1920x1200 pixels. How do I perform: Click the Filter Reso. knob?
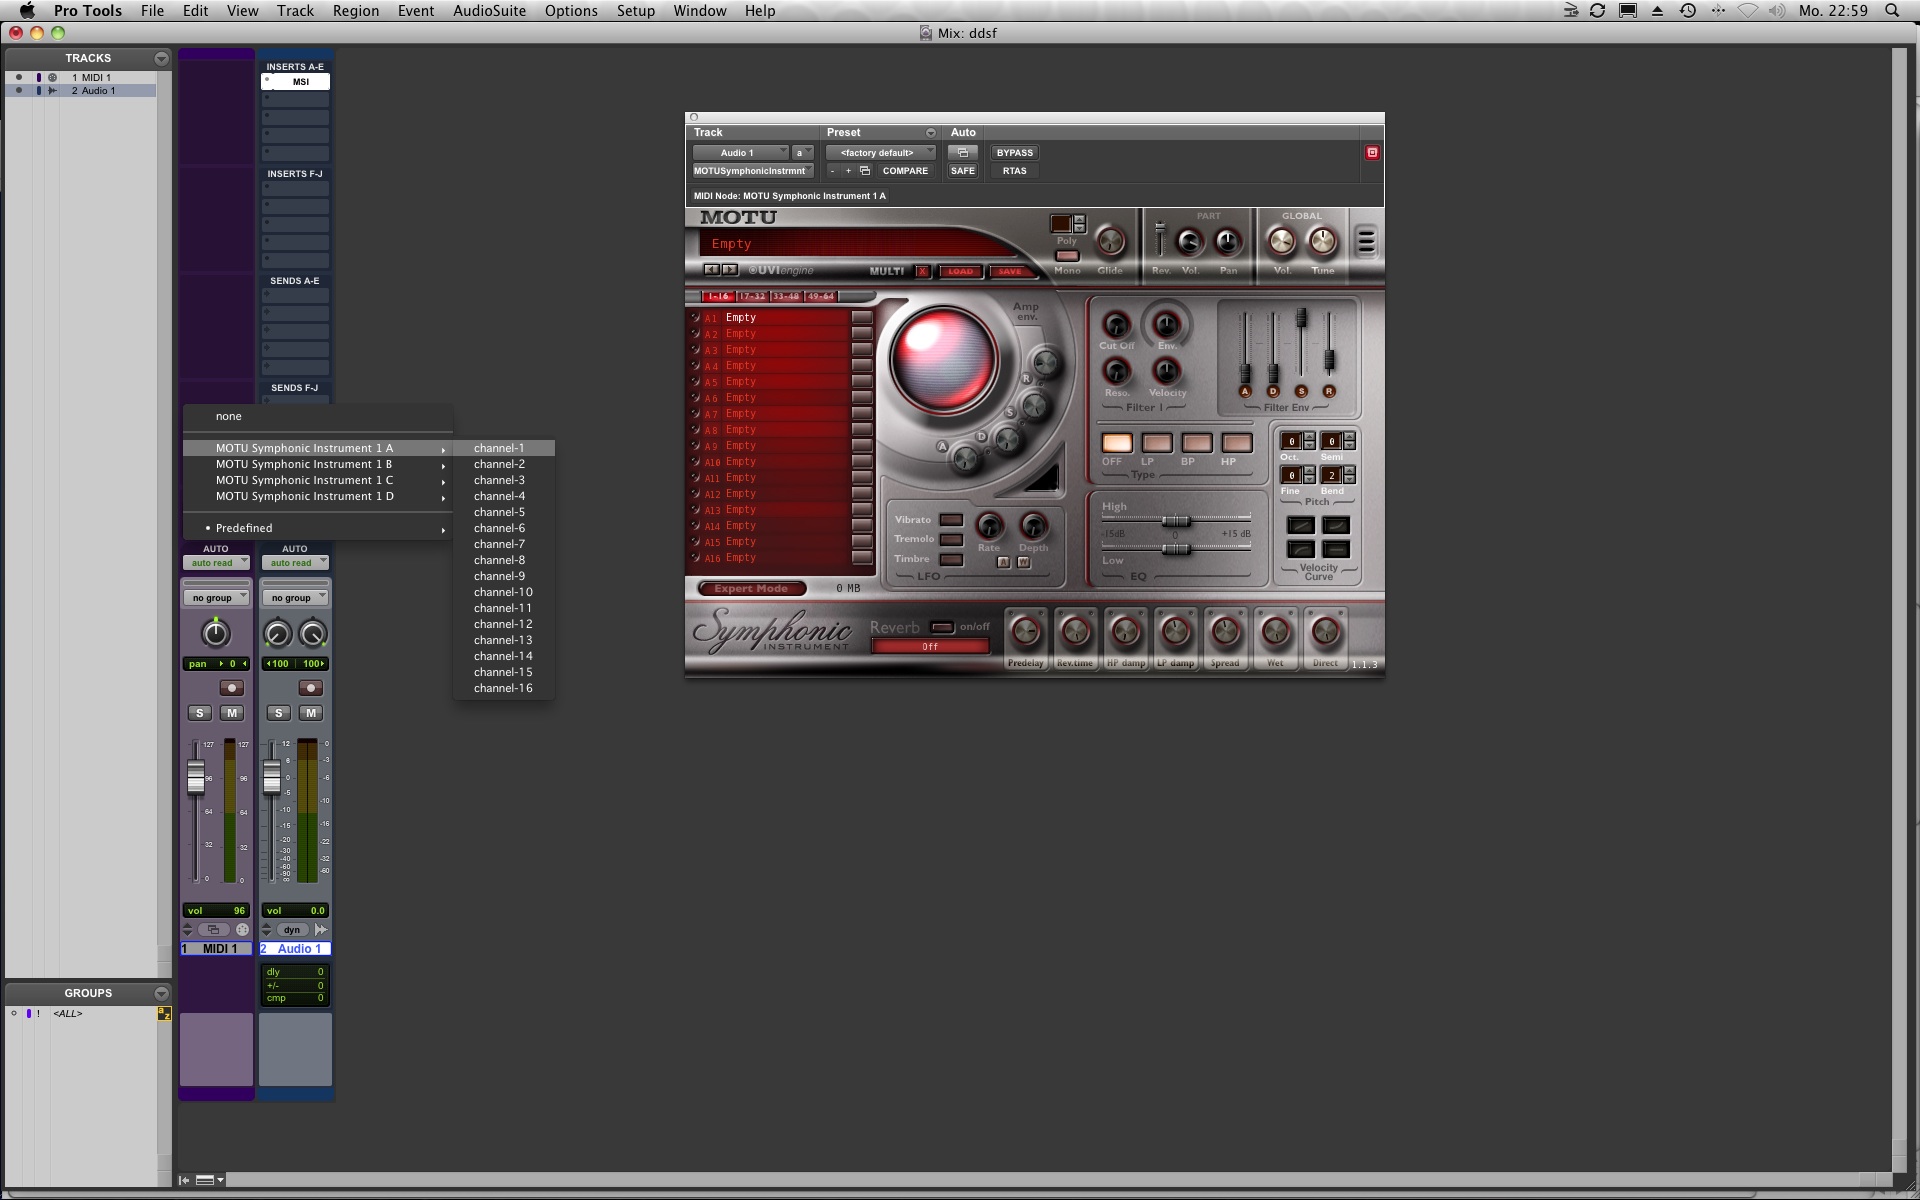(x=1116, y=371)
